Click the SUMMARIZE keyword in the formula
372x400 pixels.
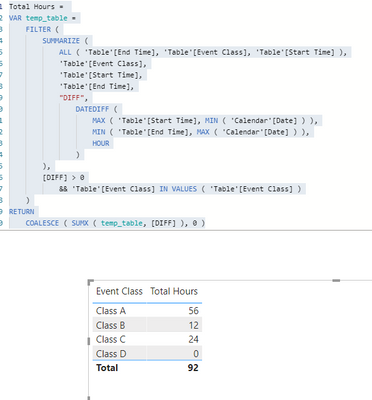(x=61, y=41)
